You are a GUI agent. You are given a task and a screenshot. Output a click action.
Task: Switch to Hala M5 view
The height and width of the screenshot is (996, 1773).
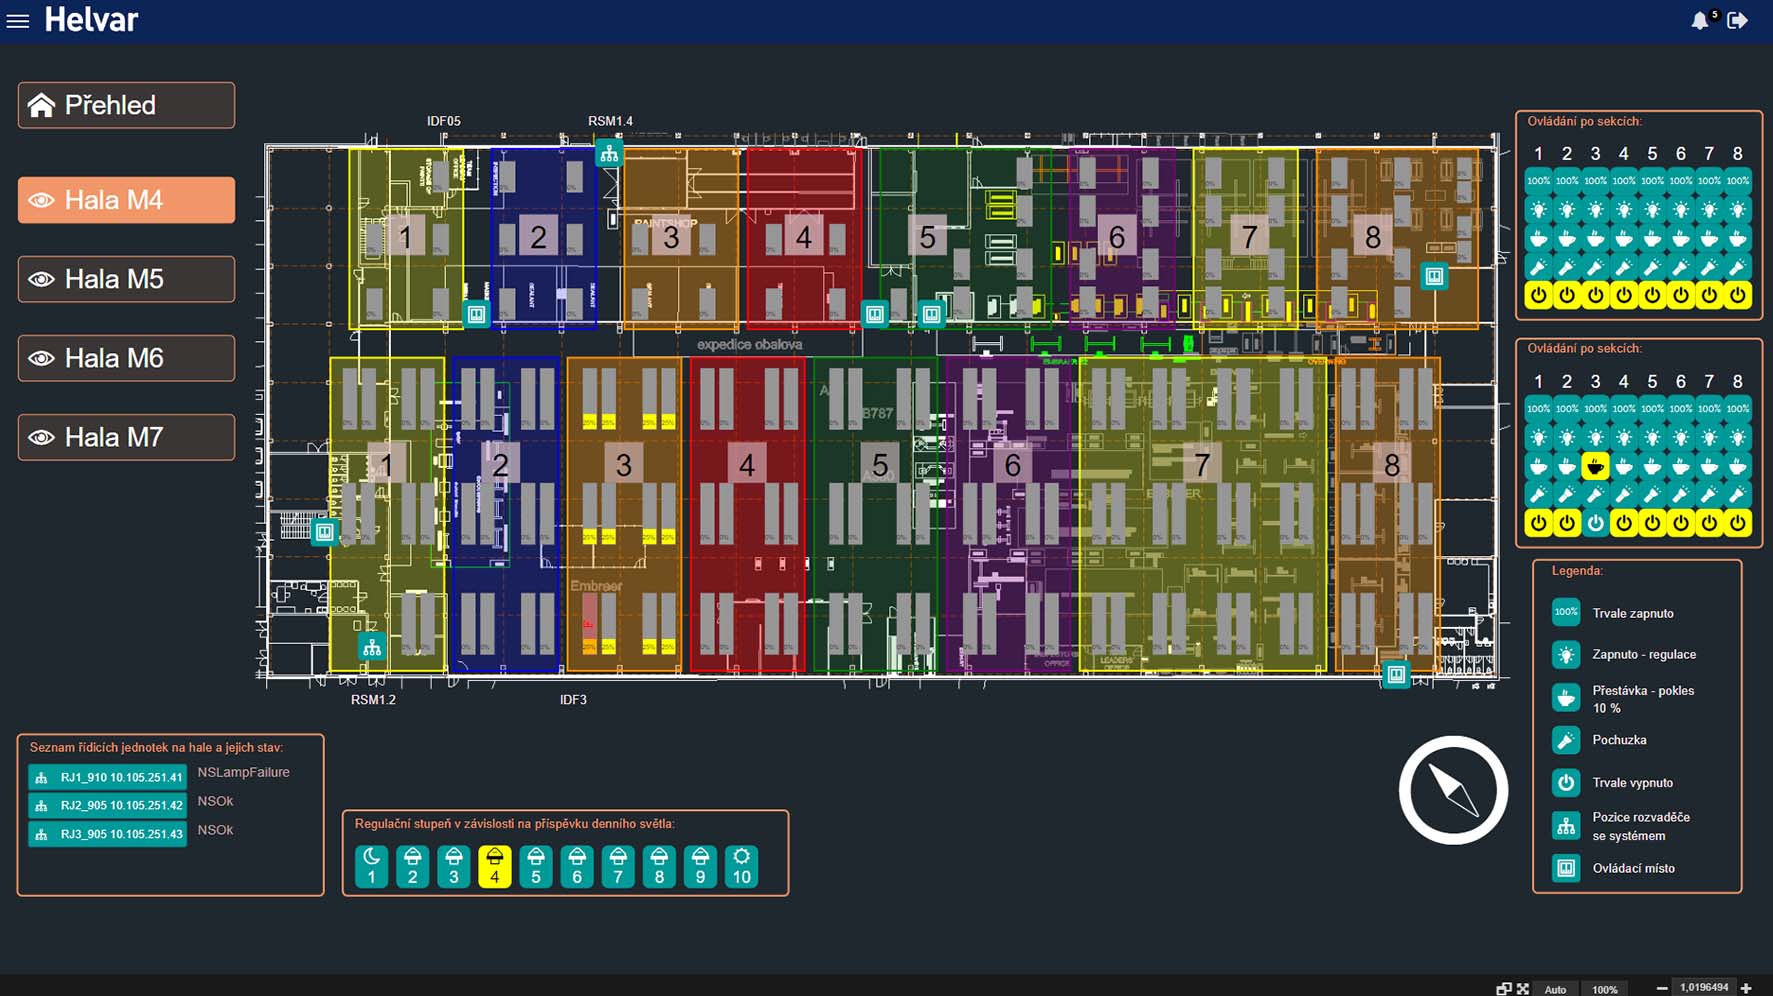click(x=126, y=279)
